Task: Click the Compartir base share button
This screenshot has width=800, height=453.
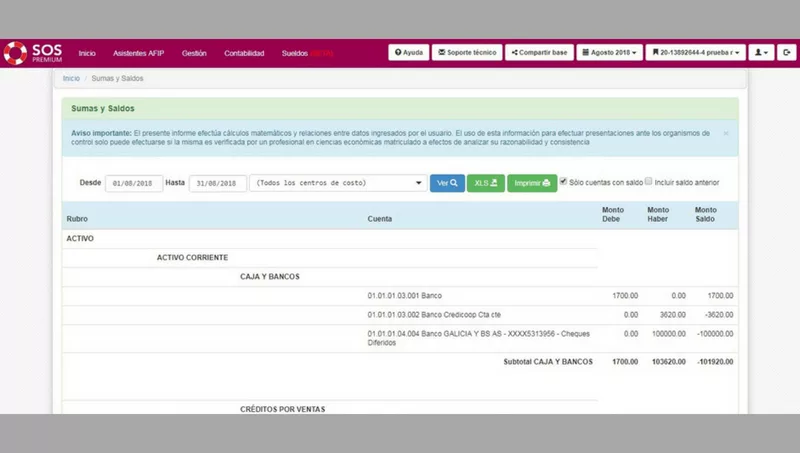Action: (540, 52)
